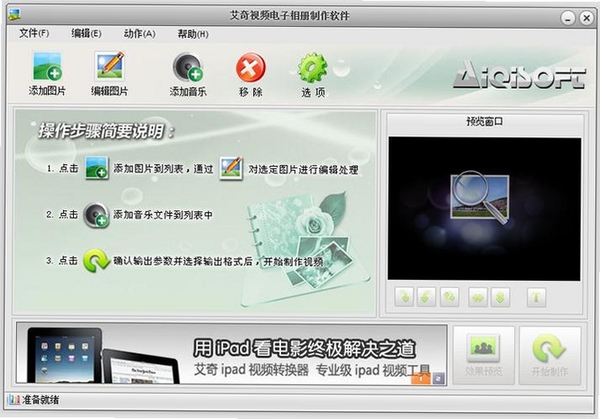Click the green arrow icon in step 3

tap(96, 261)
